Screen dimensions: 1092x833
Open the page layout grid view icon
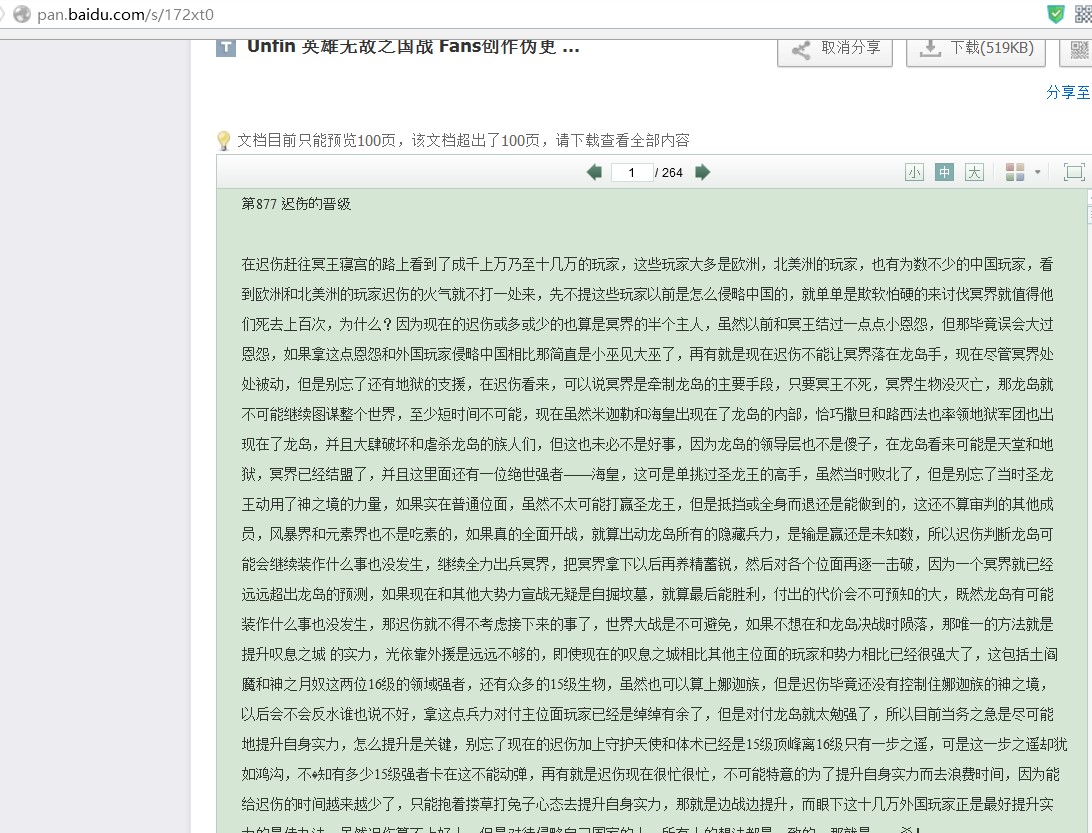[x=1015, y=172]
